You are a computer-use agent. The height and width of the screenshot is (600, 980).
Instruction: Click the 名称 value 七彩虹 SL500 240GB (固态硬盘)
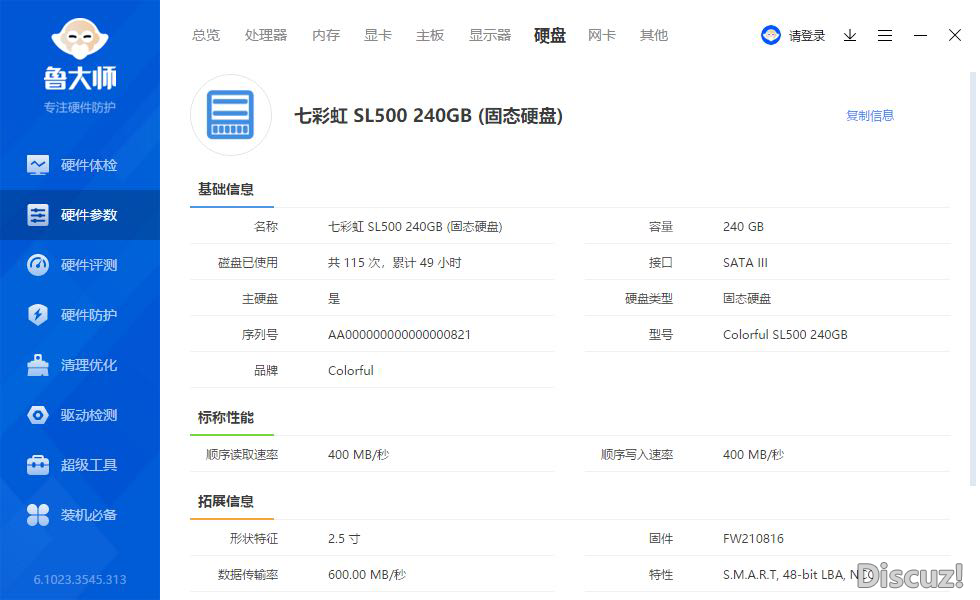coord(415,226)
